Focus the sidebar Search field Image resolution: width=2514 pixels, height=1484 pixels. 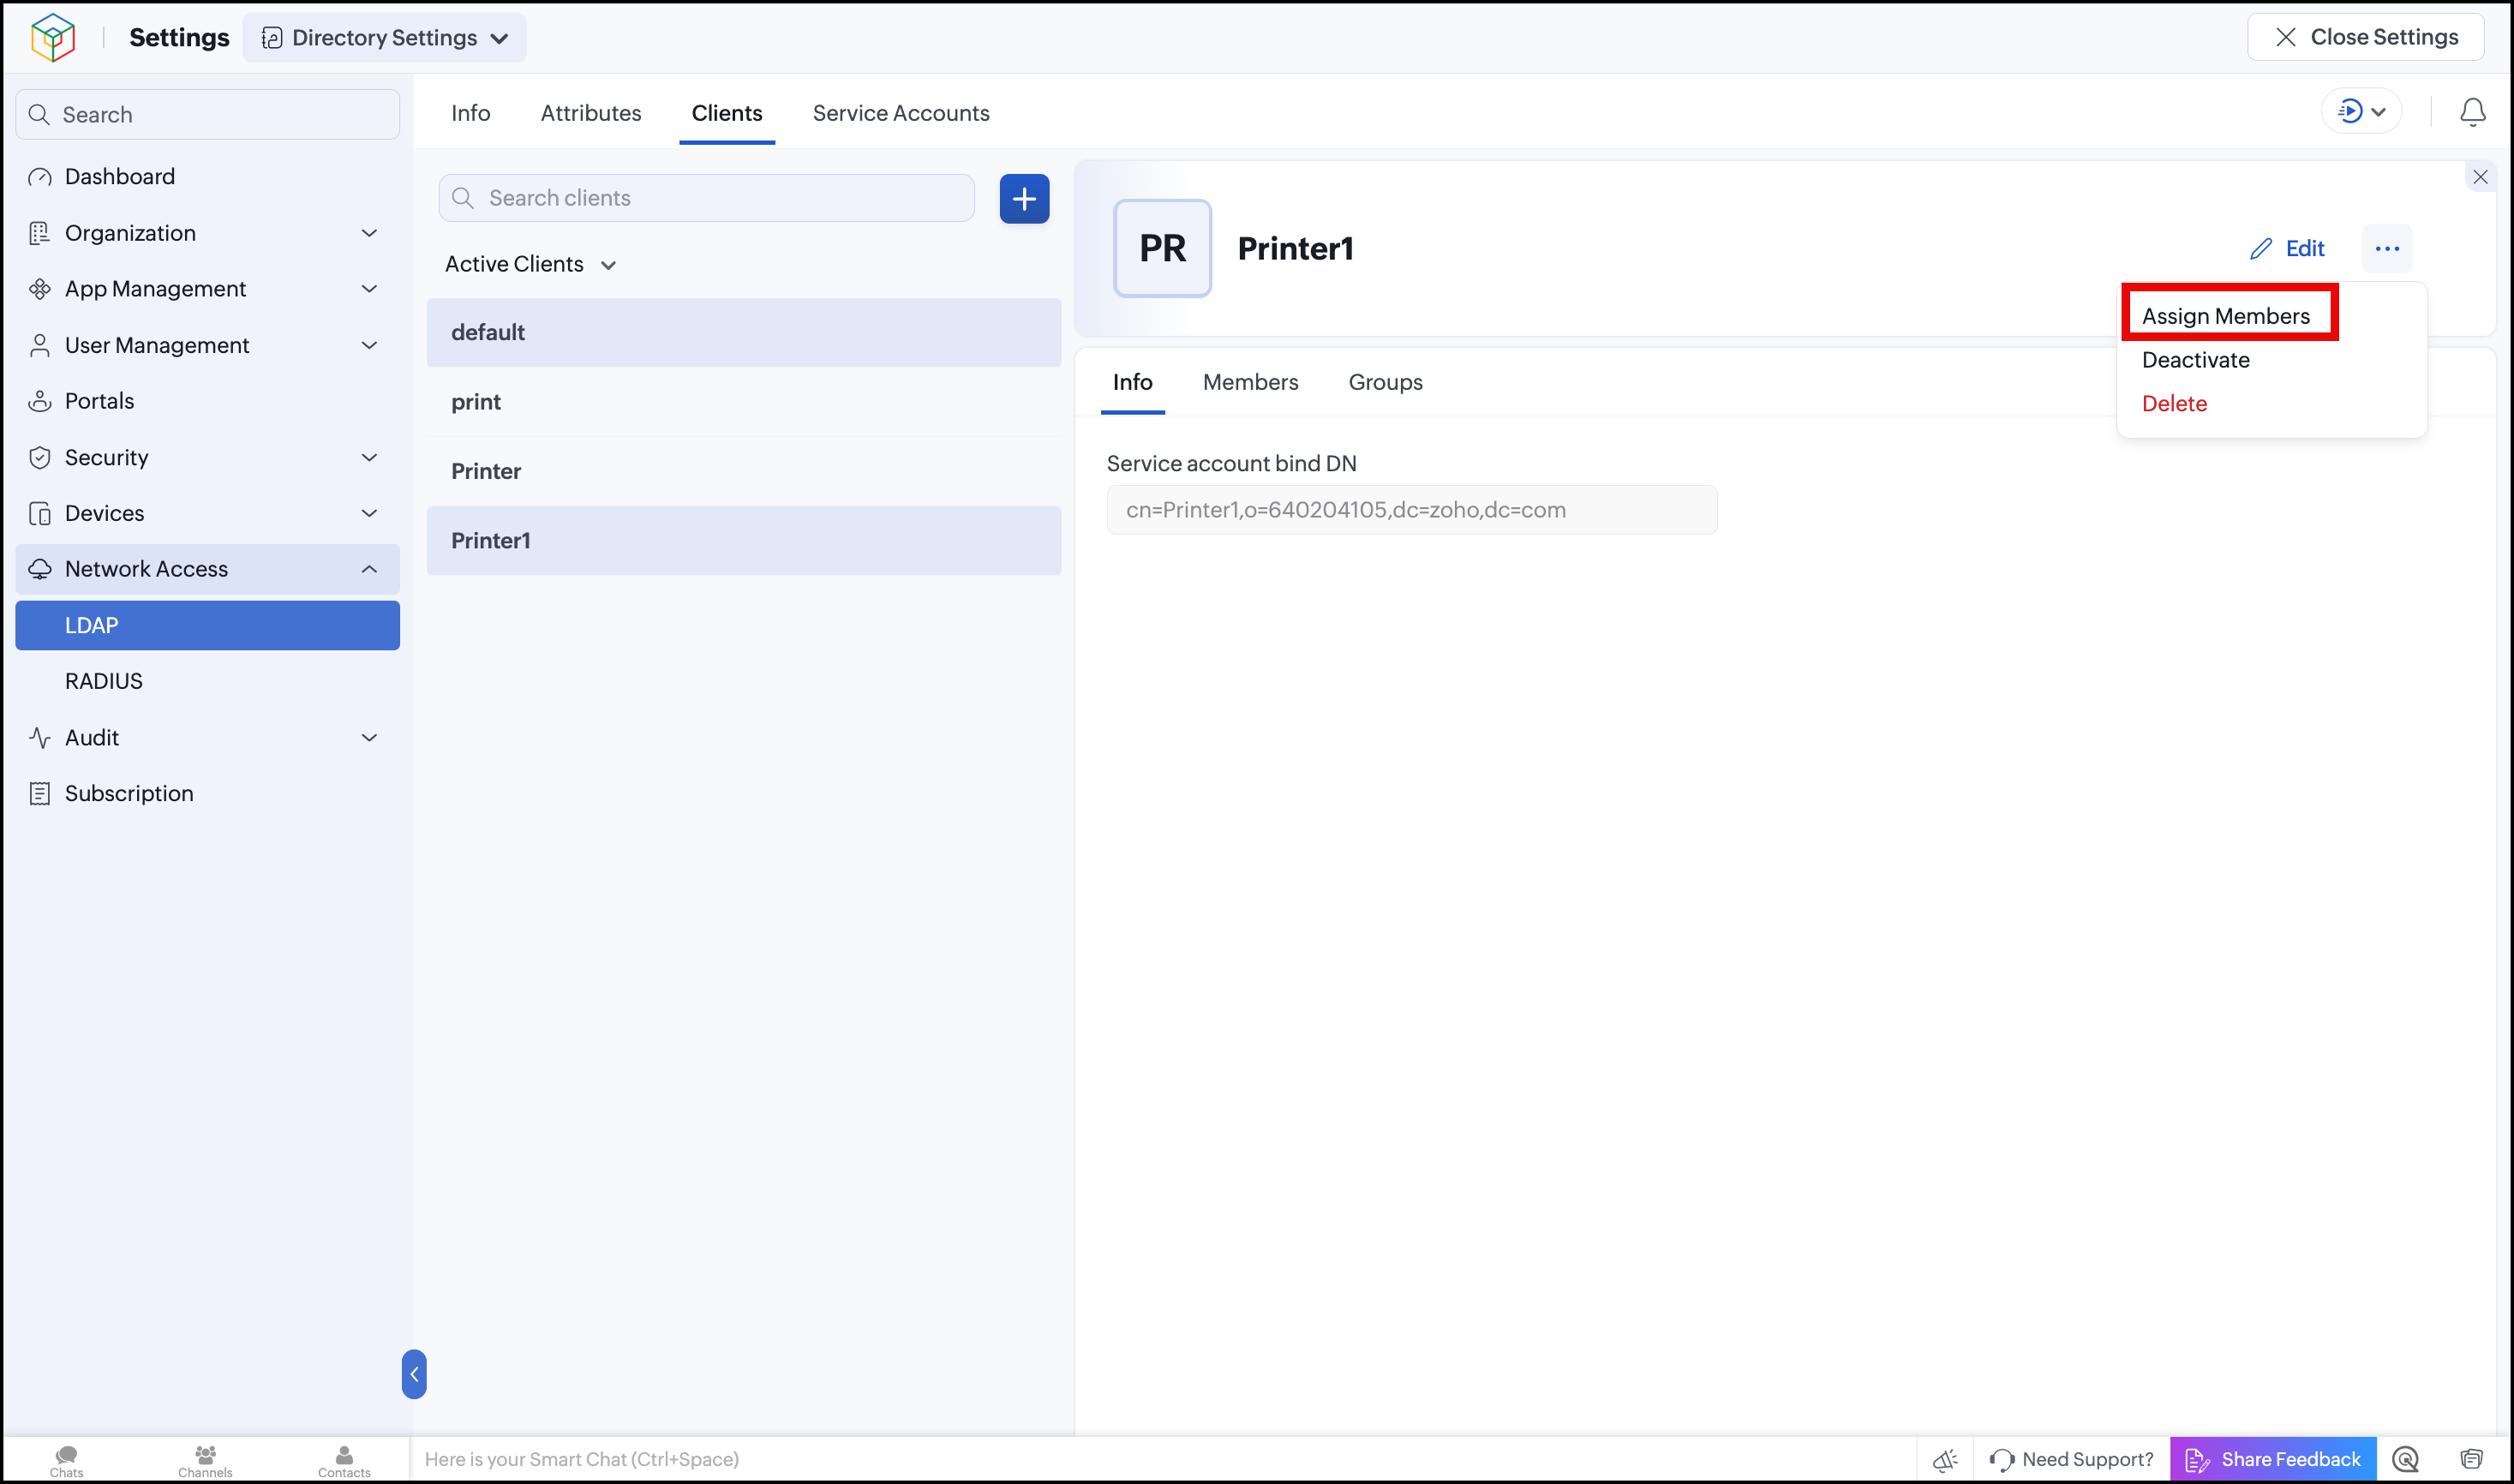208,114
